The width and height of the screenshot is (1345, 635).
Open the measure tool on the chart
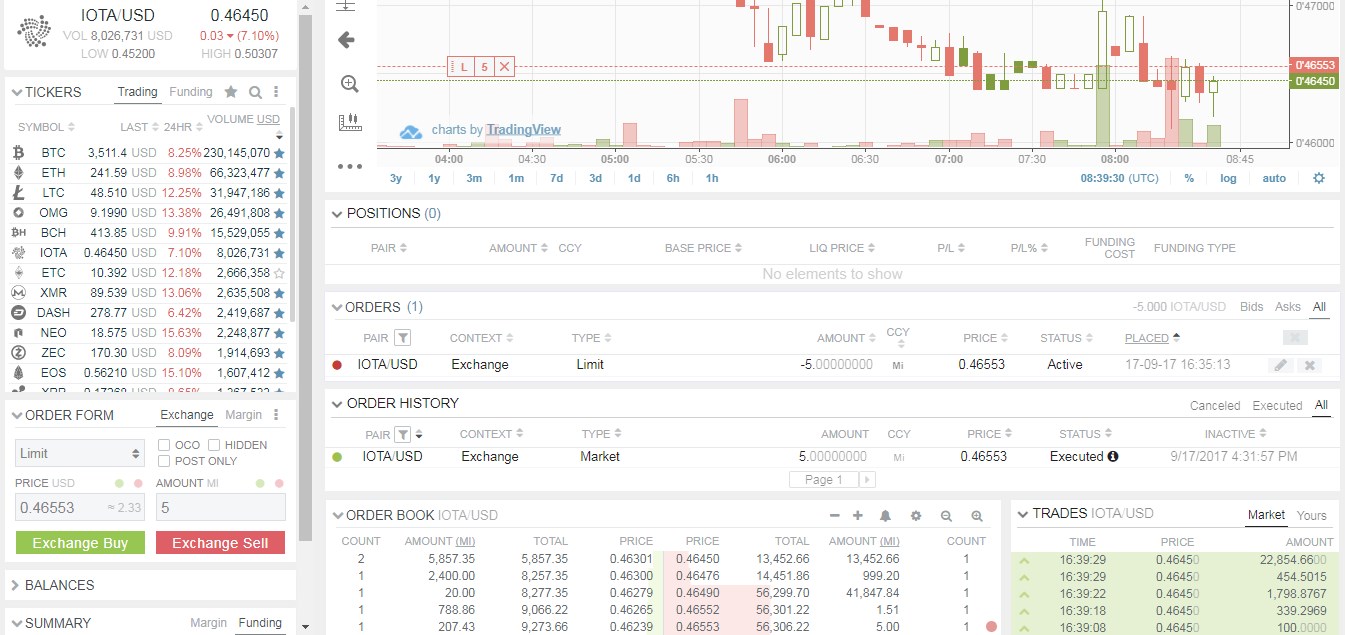pos(349,121)
